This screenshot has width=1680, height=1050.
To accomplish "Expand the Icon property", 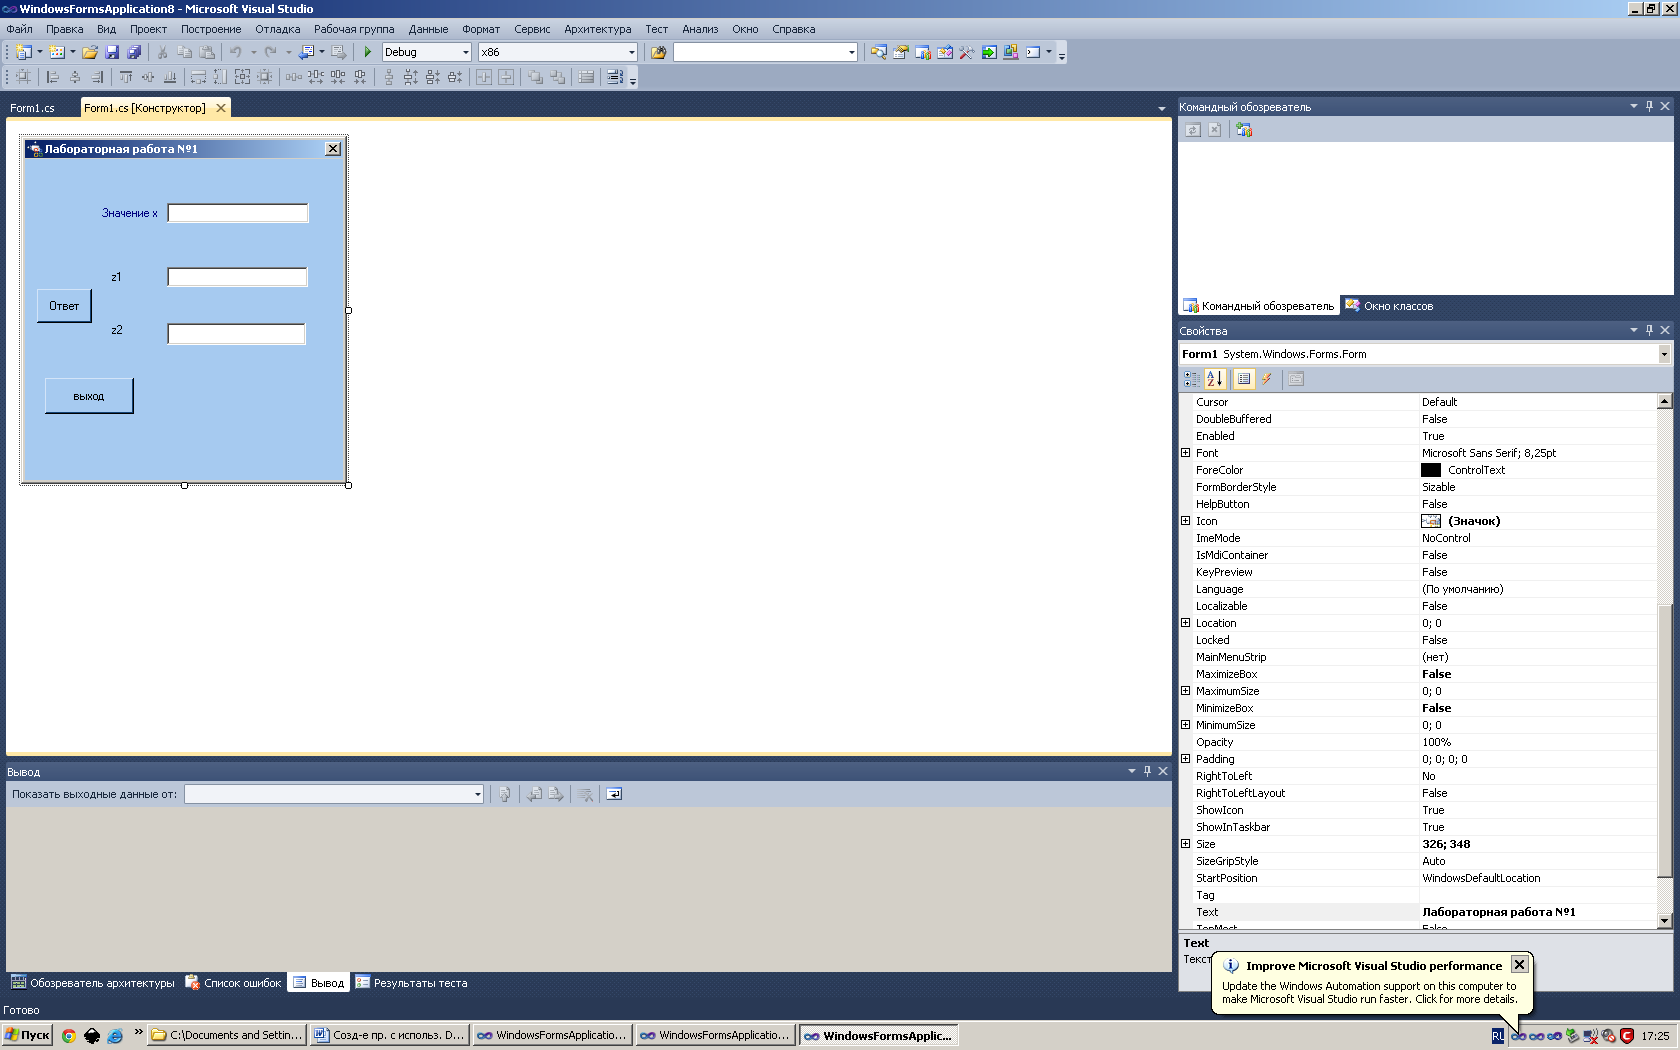I will (1186, 521).
